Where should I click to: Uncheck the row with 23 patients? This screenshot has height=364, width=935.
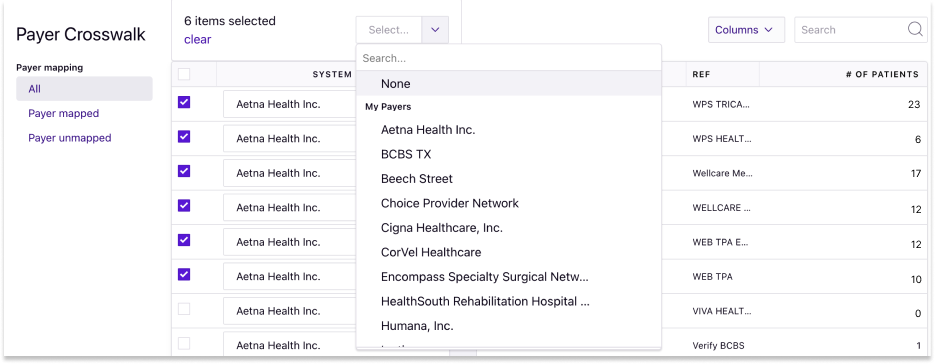(x=184, y=103)
